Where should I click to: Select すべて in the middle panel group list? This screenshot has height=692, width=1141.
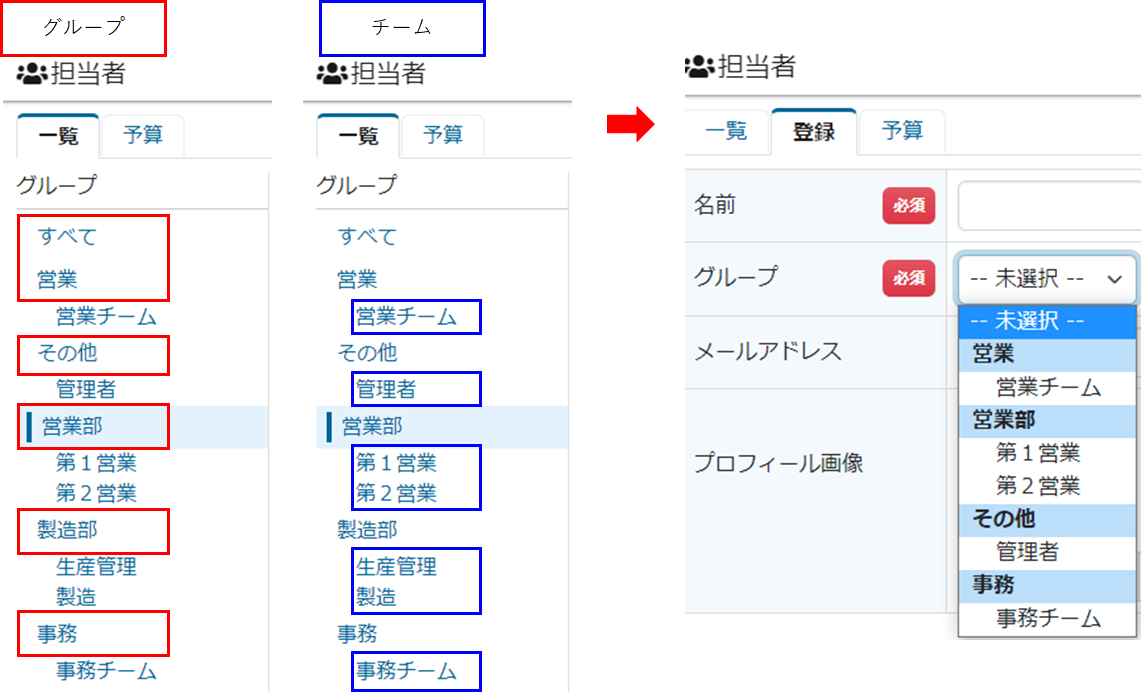[x=367, y=236]
